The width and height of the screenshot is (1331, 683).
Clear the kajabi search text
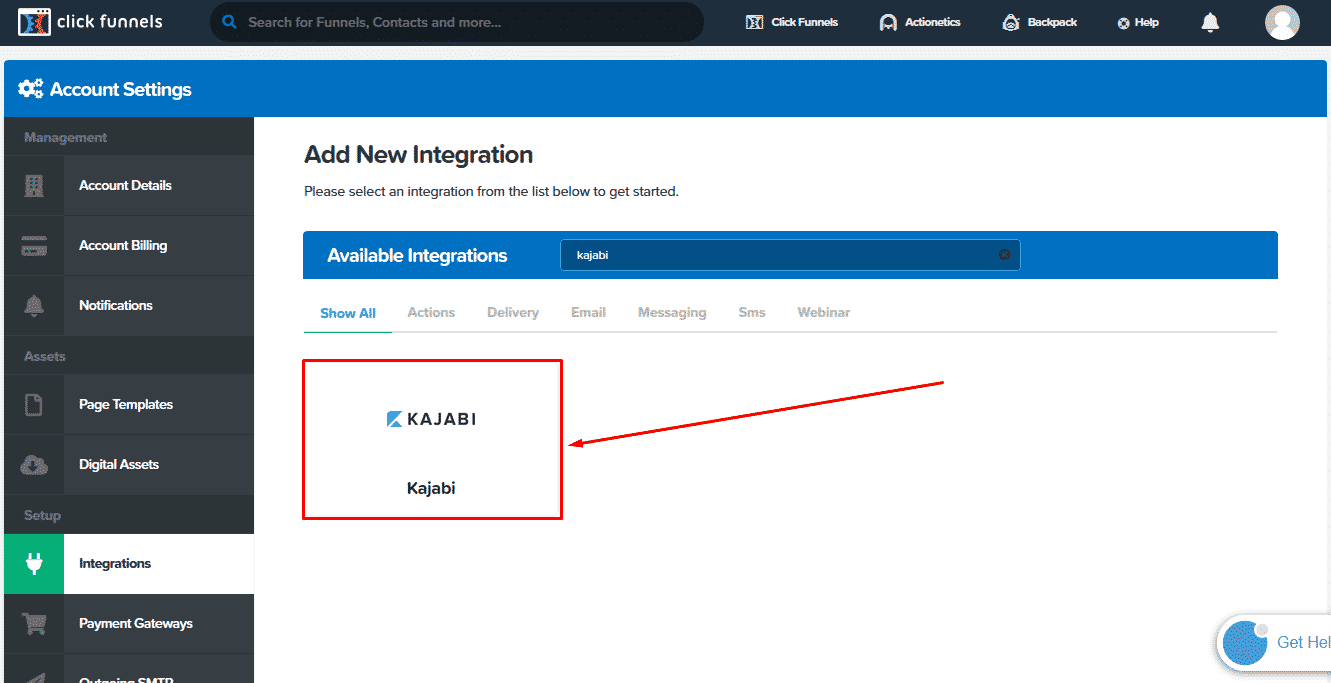(x=1004, y=255)
